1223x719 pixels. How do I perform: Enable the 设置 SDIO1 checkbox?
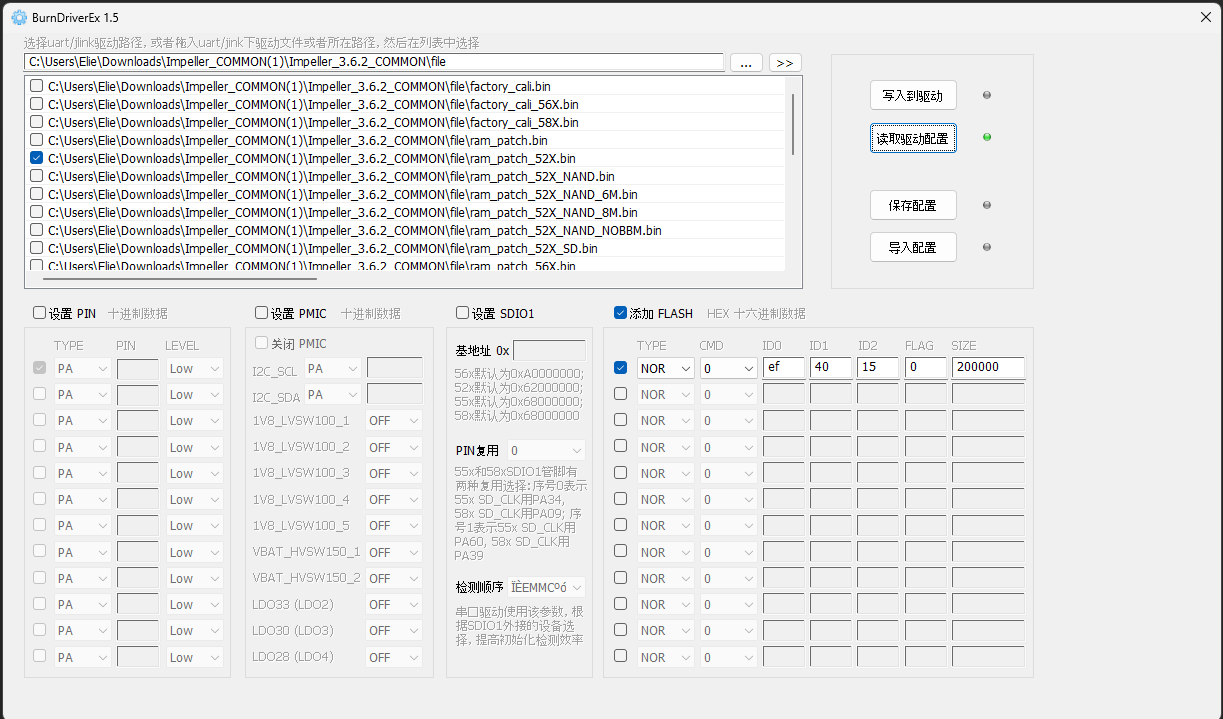[462, 313]
